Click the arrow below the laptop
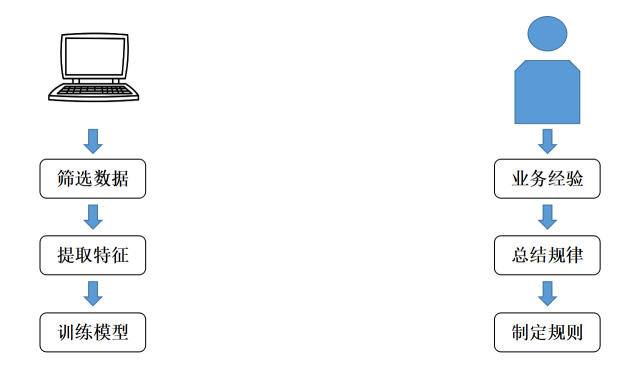641x380 pixels. pos(93,141)
